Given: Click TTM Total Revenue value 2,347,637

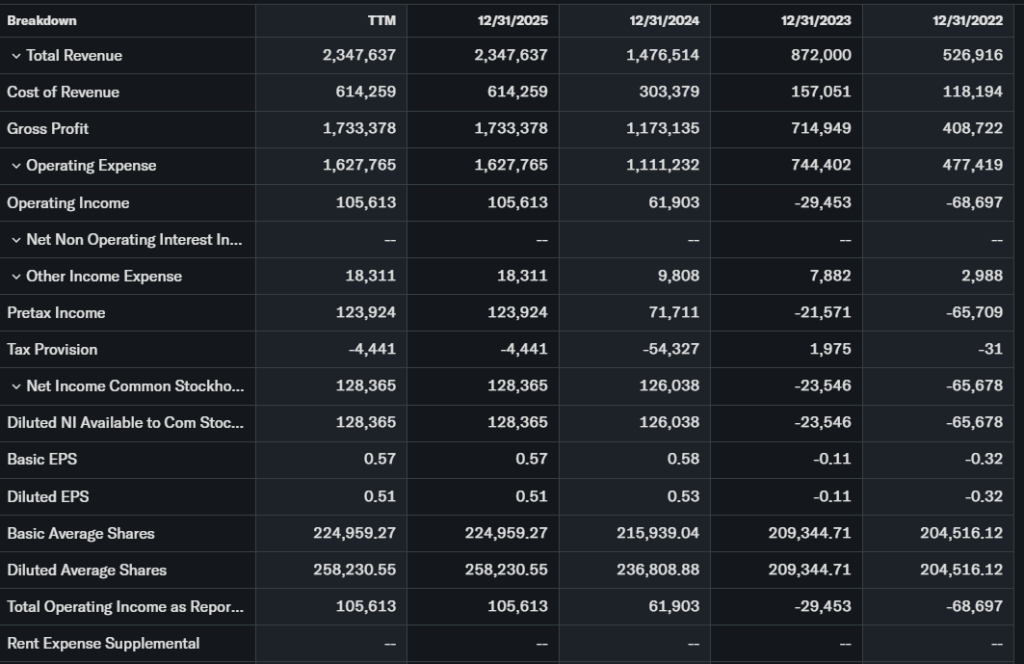Looking at the screenshot, I should click(359, 56).
